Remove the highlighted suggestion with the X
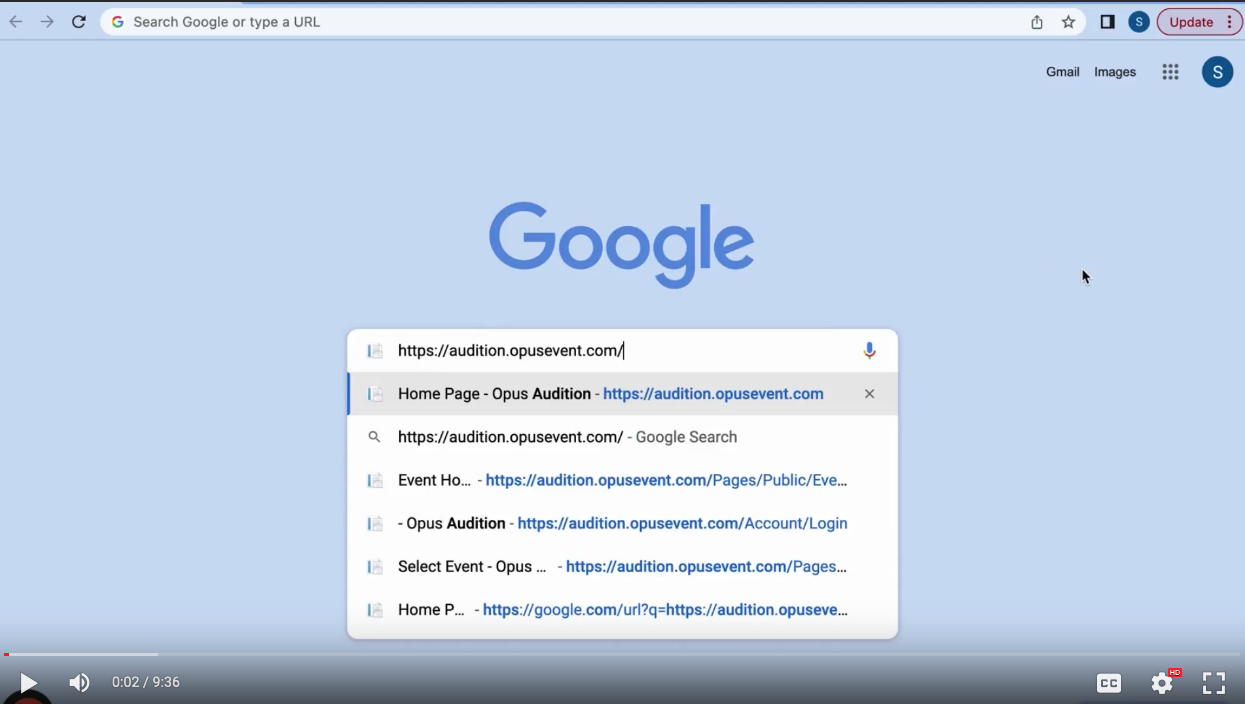This screenshot has height=704, width=1245. 869,394
